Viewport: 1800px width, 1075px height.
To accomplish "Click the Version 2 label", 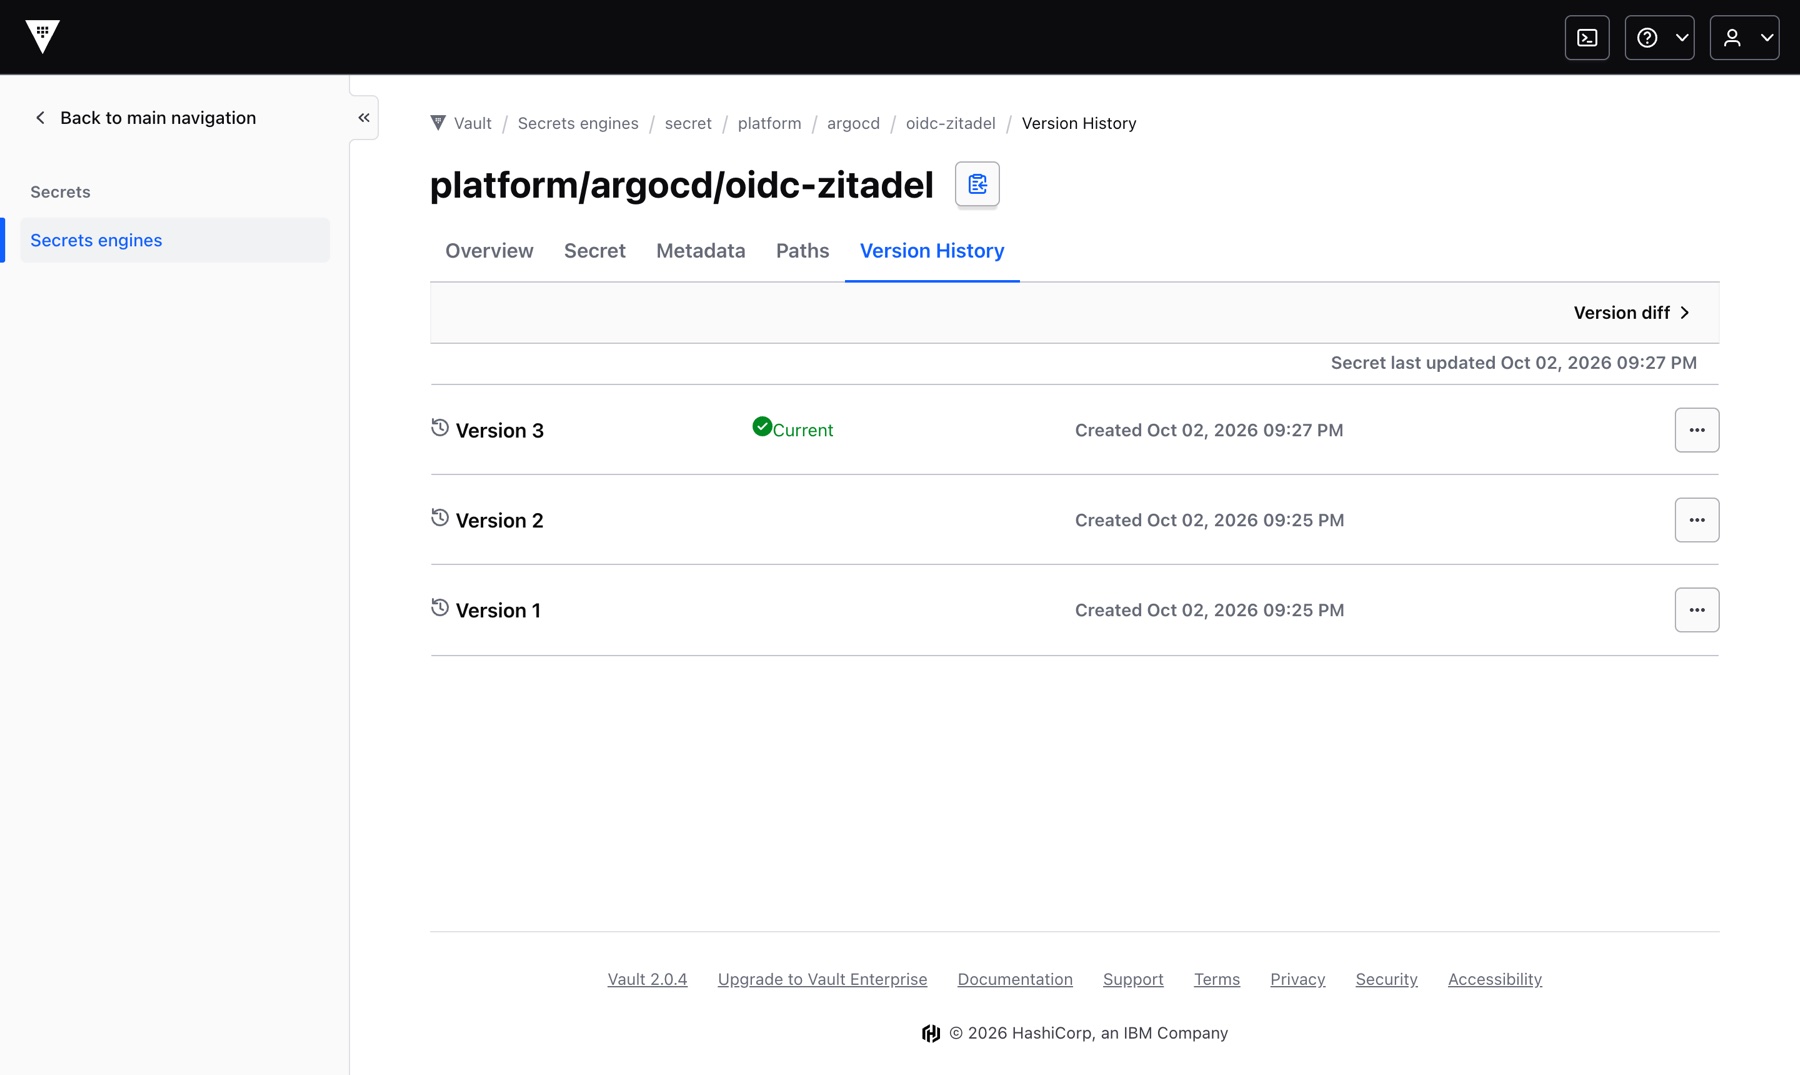I will coord(500,521).
